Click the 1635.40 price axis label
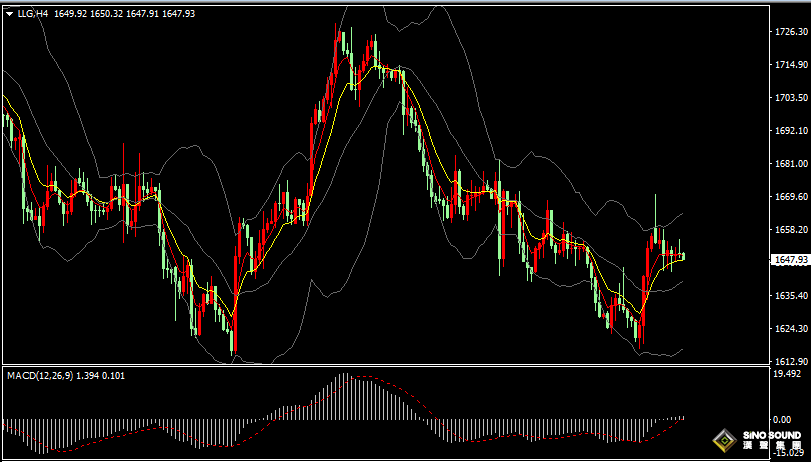The height and width of the screenshot is (462, 811). pos(790,296)
